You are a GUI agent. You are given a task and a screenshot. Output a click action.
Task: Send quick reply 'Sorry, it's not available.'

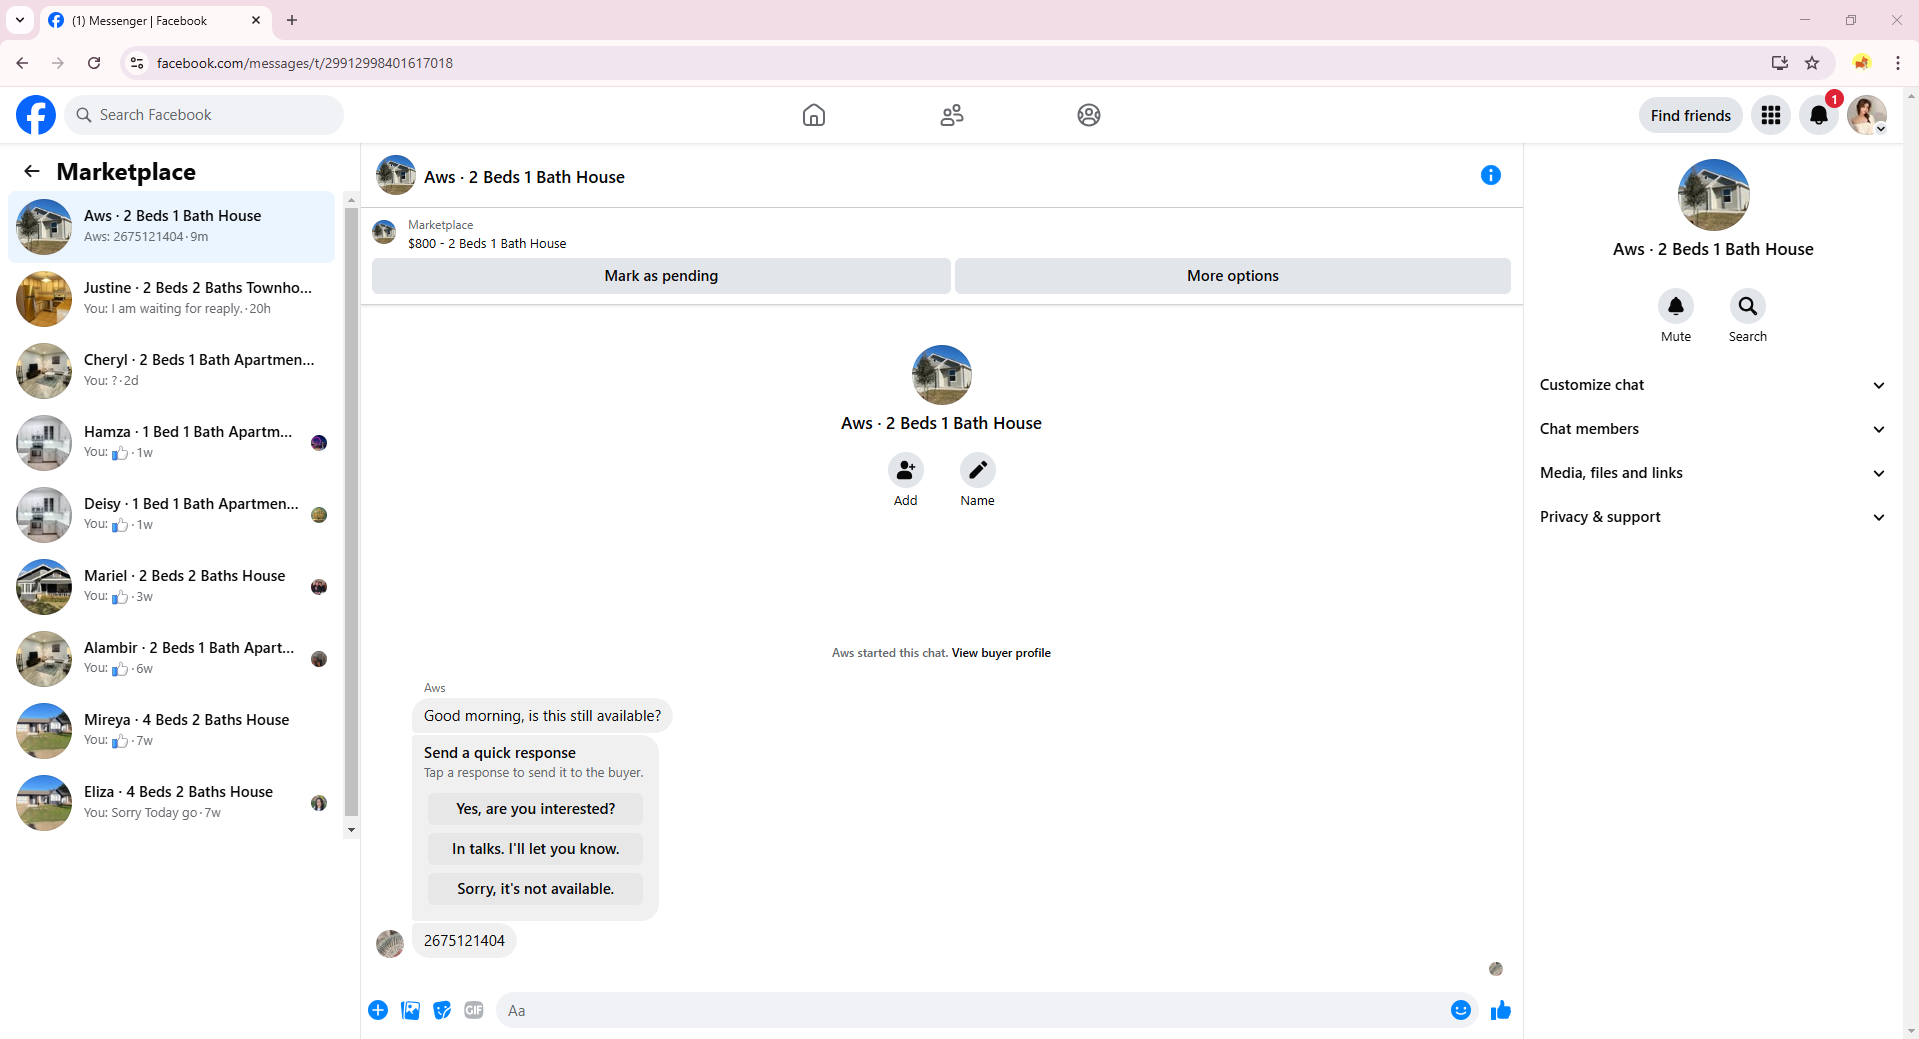coord(536,889)
